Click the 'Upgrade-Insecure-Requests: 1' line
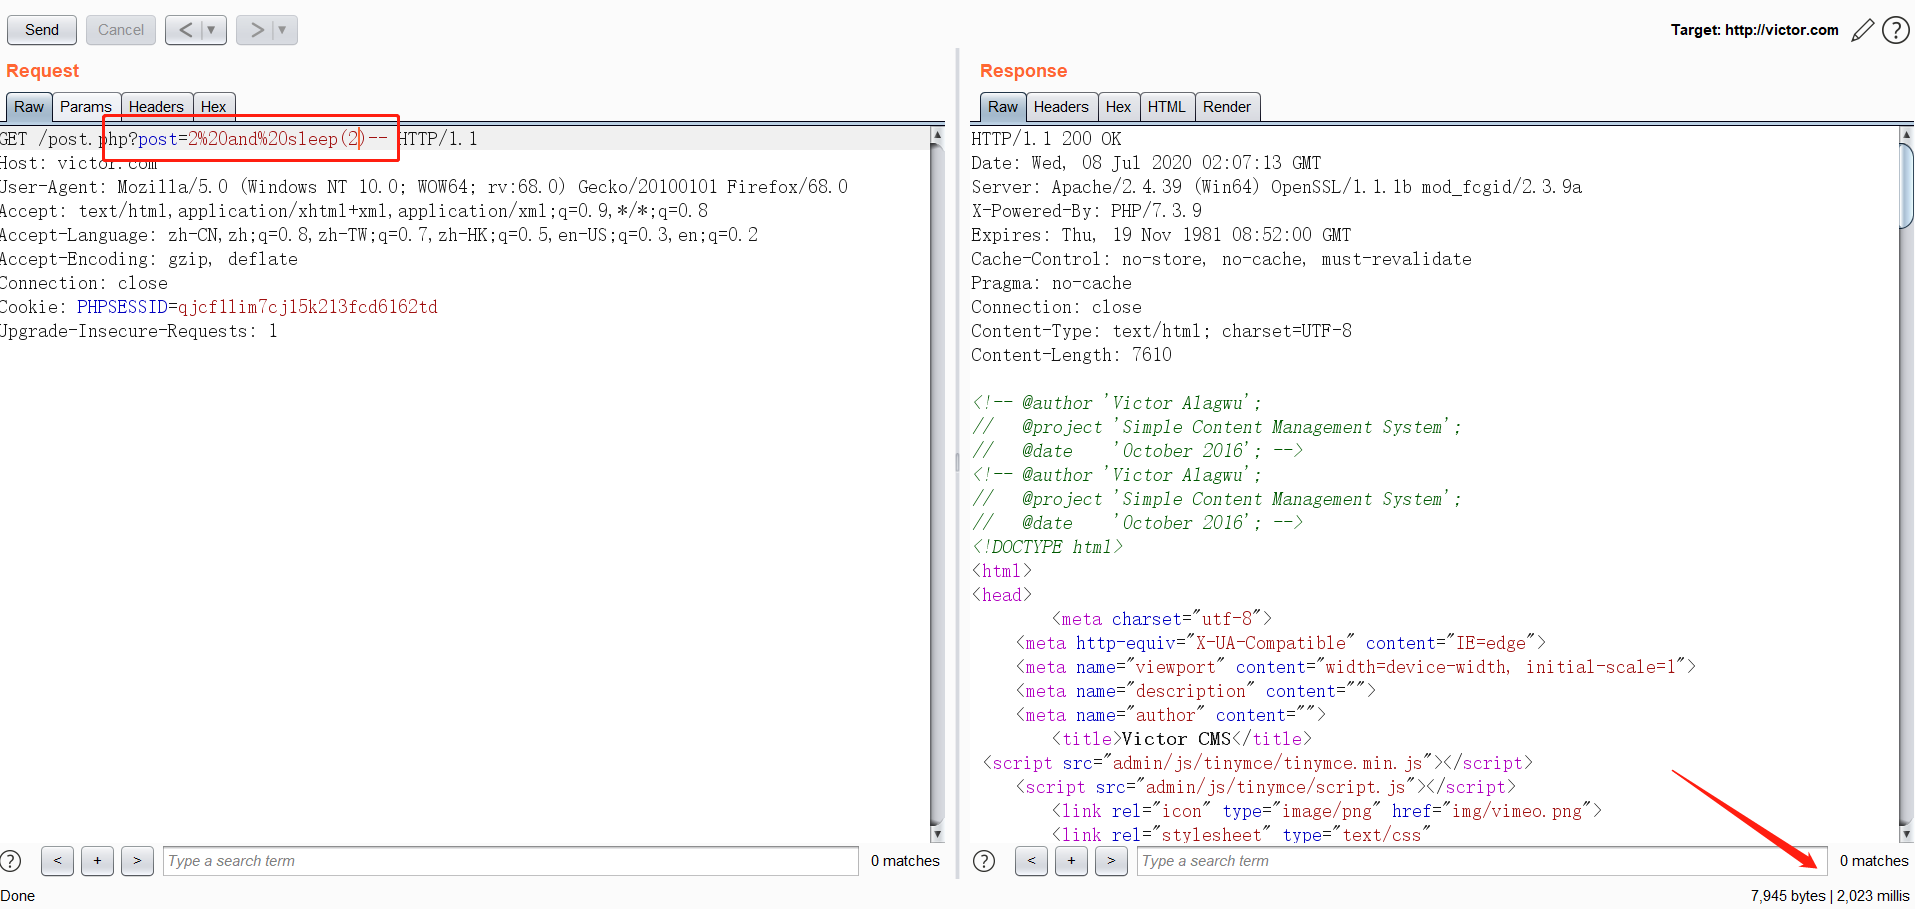Image resolution: width=1915 pixels, height=909 pixels. click(x=139, y=331)
